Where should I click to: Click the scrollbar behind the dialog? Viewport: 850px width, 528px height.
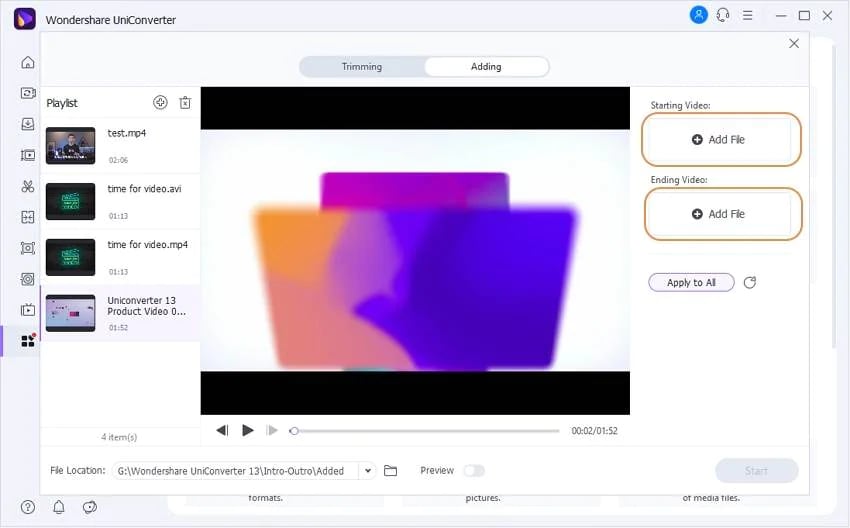pos(834,195)
